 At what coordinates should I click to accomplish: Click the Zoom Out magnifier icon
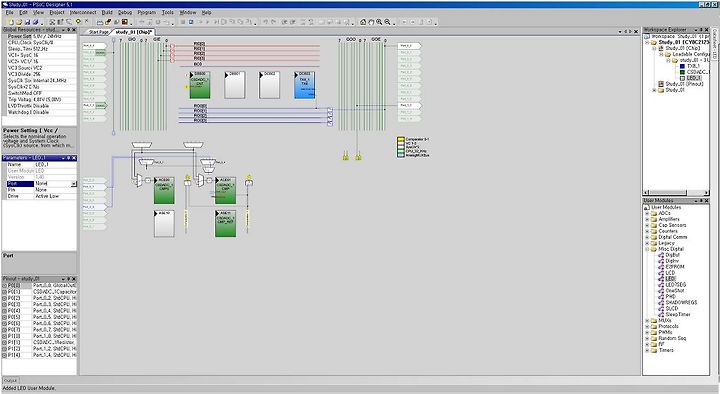pyautogui.click(x=388, y=22)
